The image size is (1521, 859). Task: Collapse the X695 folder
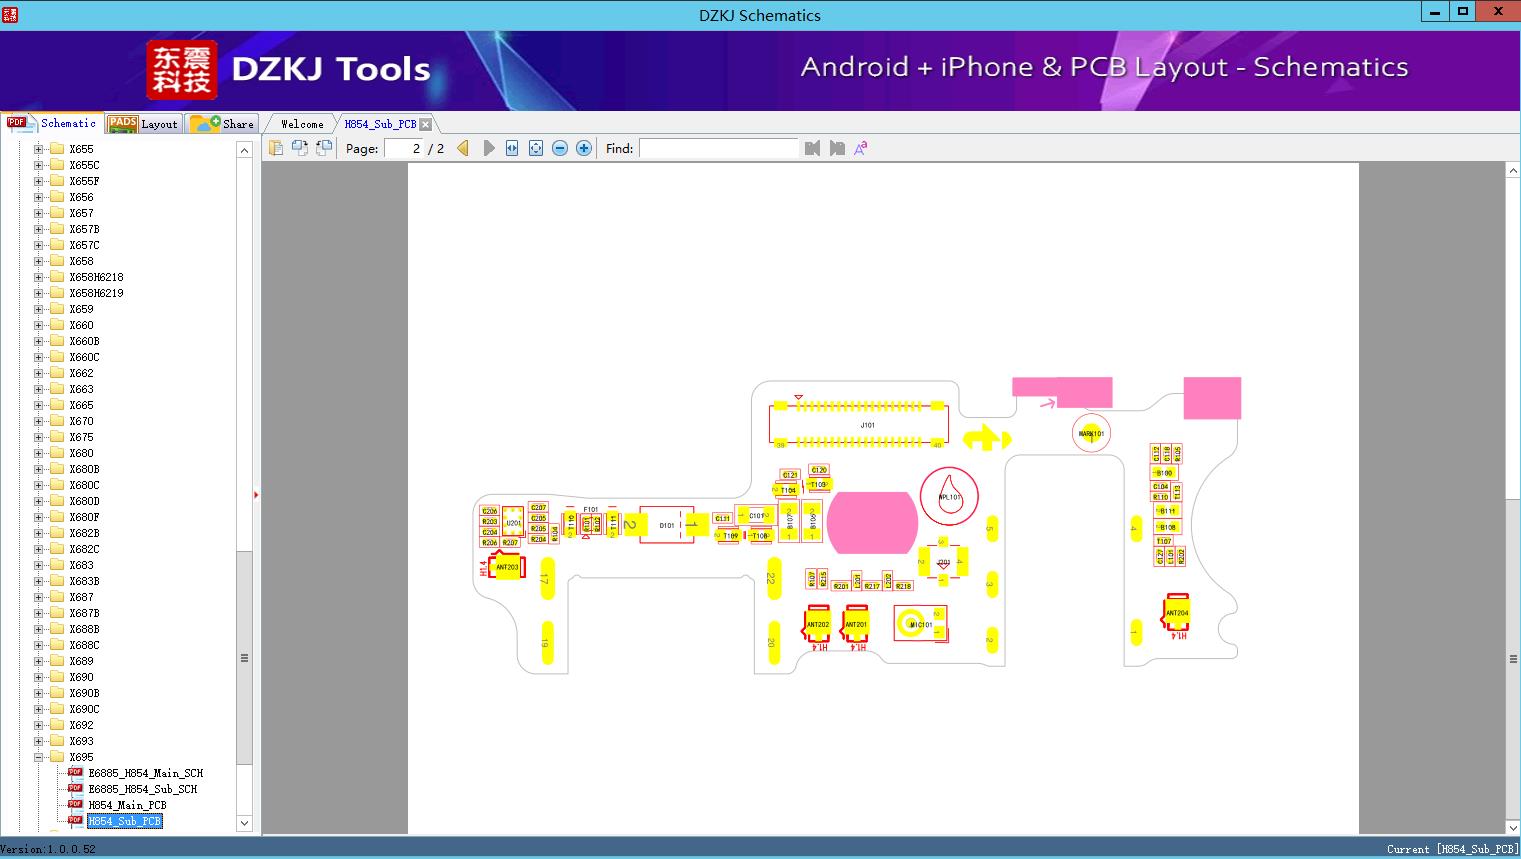(x=39, y=757)
